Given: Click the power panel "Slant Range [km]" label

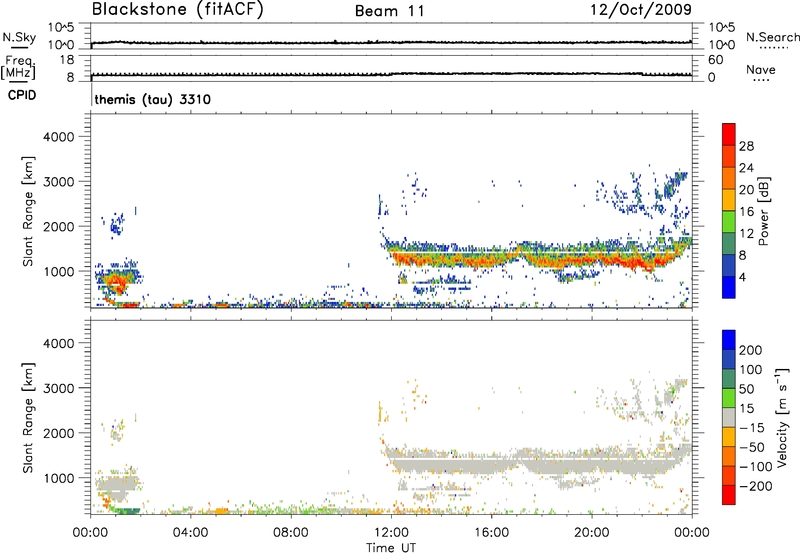Looking at the screenshot, I should tap(28, 211).
